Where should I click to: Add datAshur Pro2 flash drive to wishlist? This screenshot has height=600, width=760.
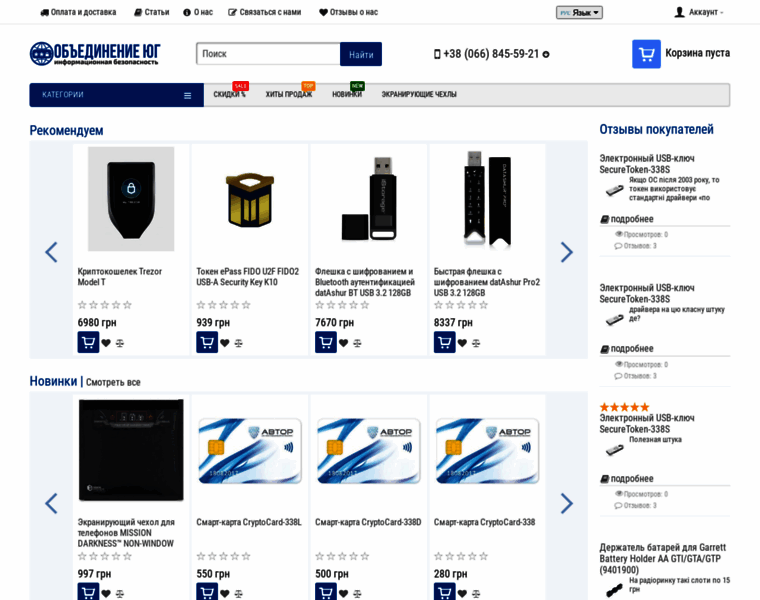[x=462, y=343]
